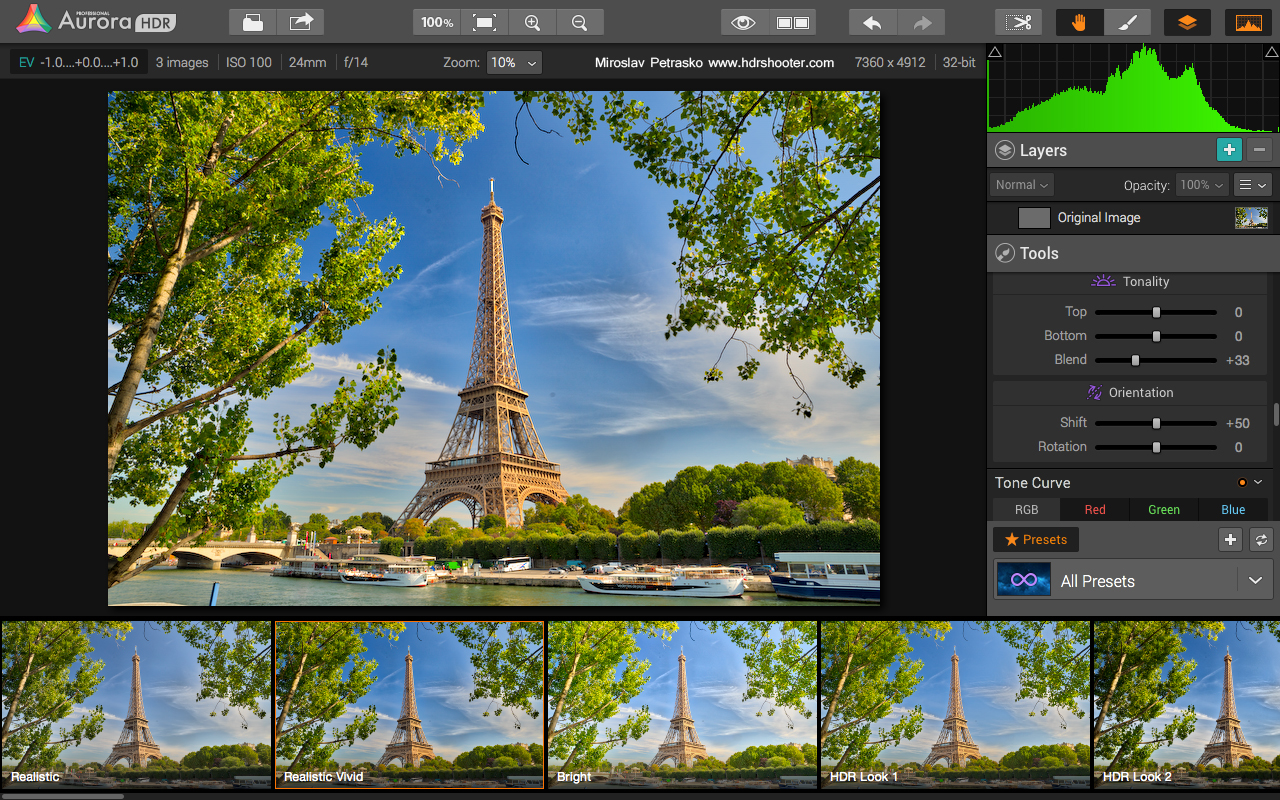The height and width of the screenshot is (800, 1280).
Task: Click the 'ISO 100' info text
Action: coord(249,62)
